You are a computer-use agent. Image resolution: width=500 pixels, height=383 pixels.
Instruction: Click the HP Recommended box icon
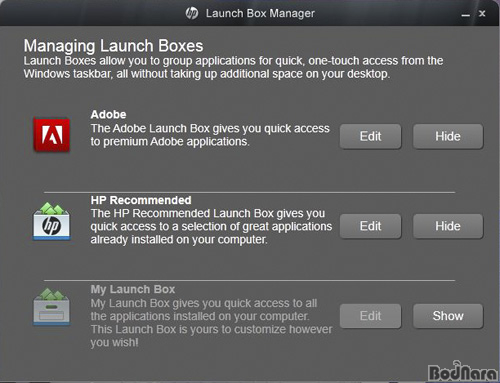point(52,221)
